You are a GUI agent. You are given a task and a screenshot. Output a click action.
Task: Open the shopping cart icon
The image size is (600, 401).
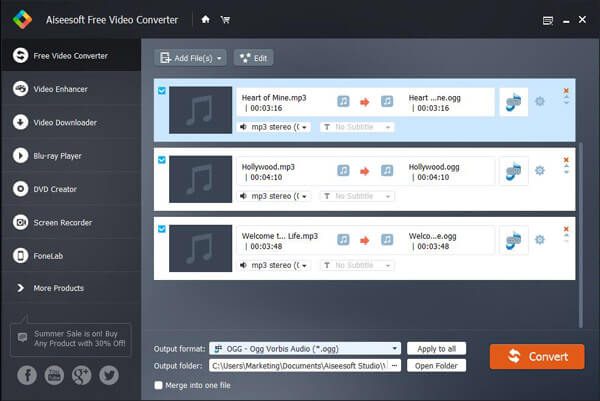[x=225, y=20]
